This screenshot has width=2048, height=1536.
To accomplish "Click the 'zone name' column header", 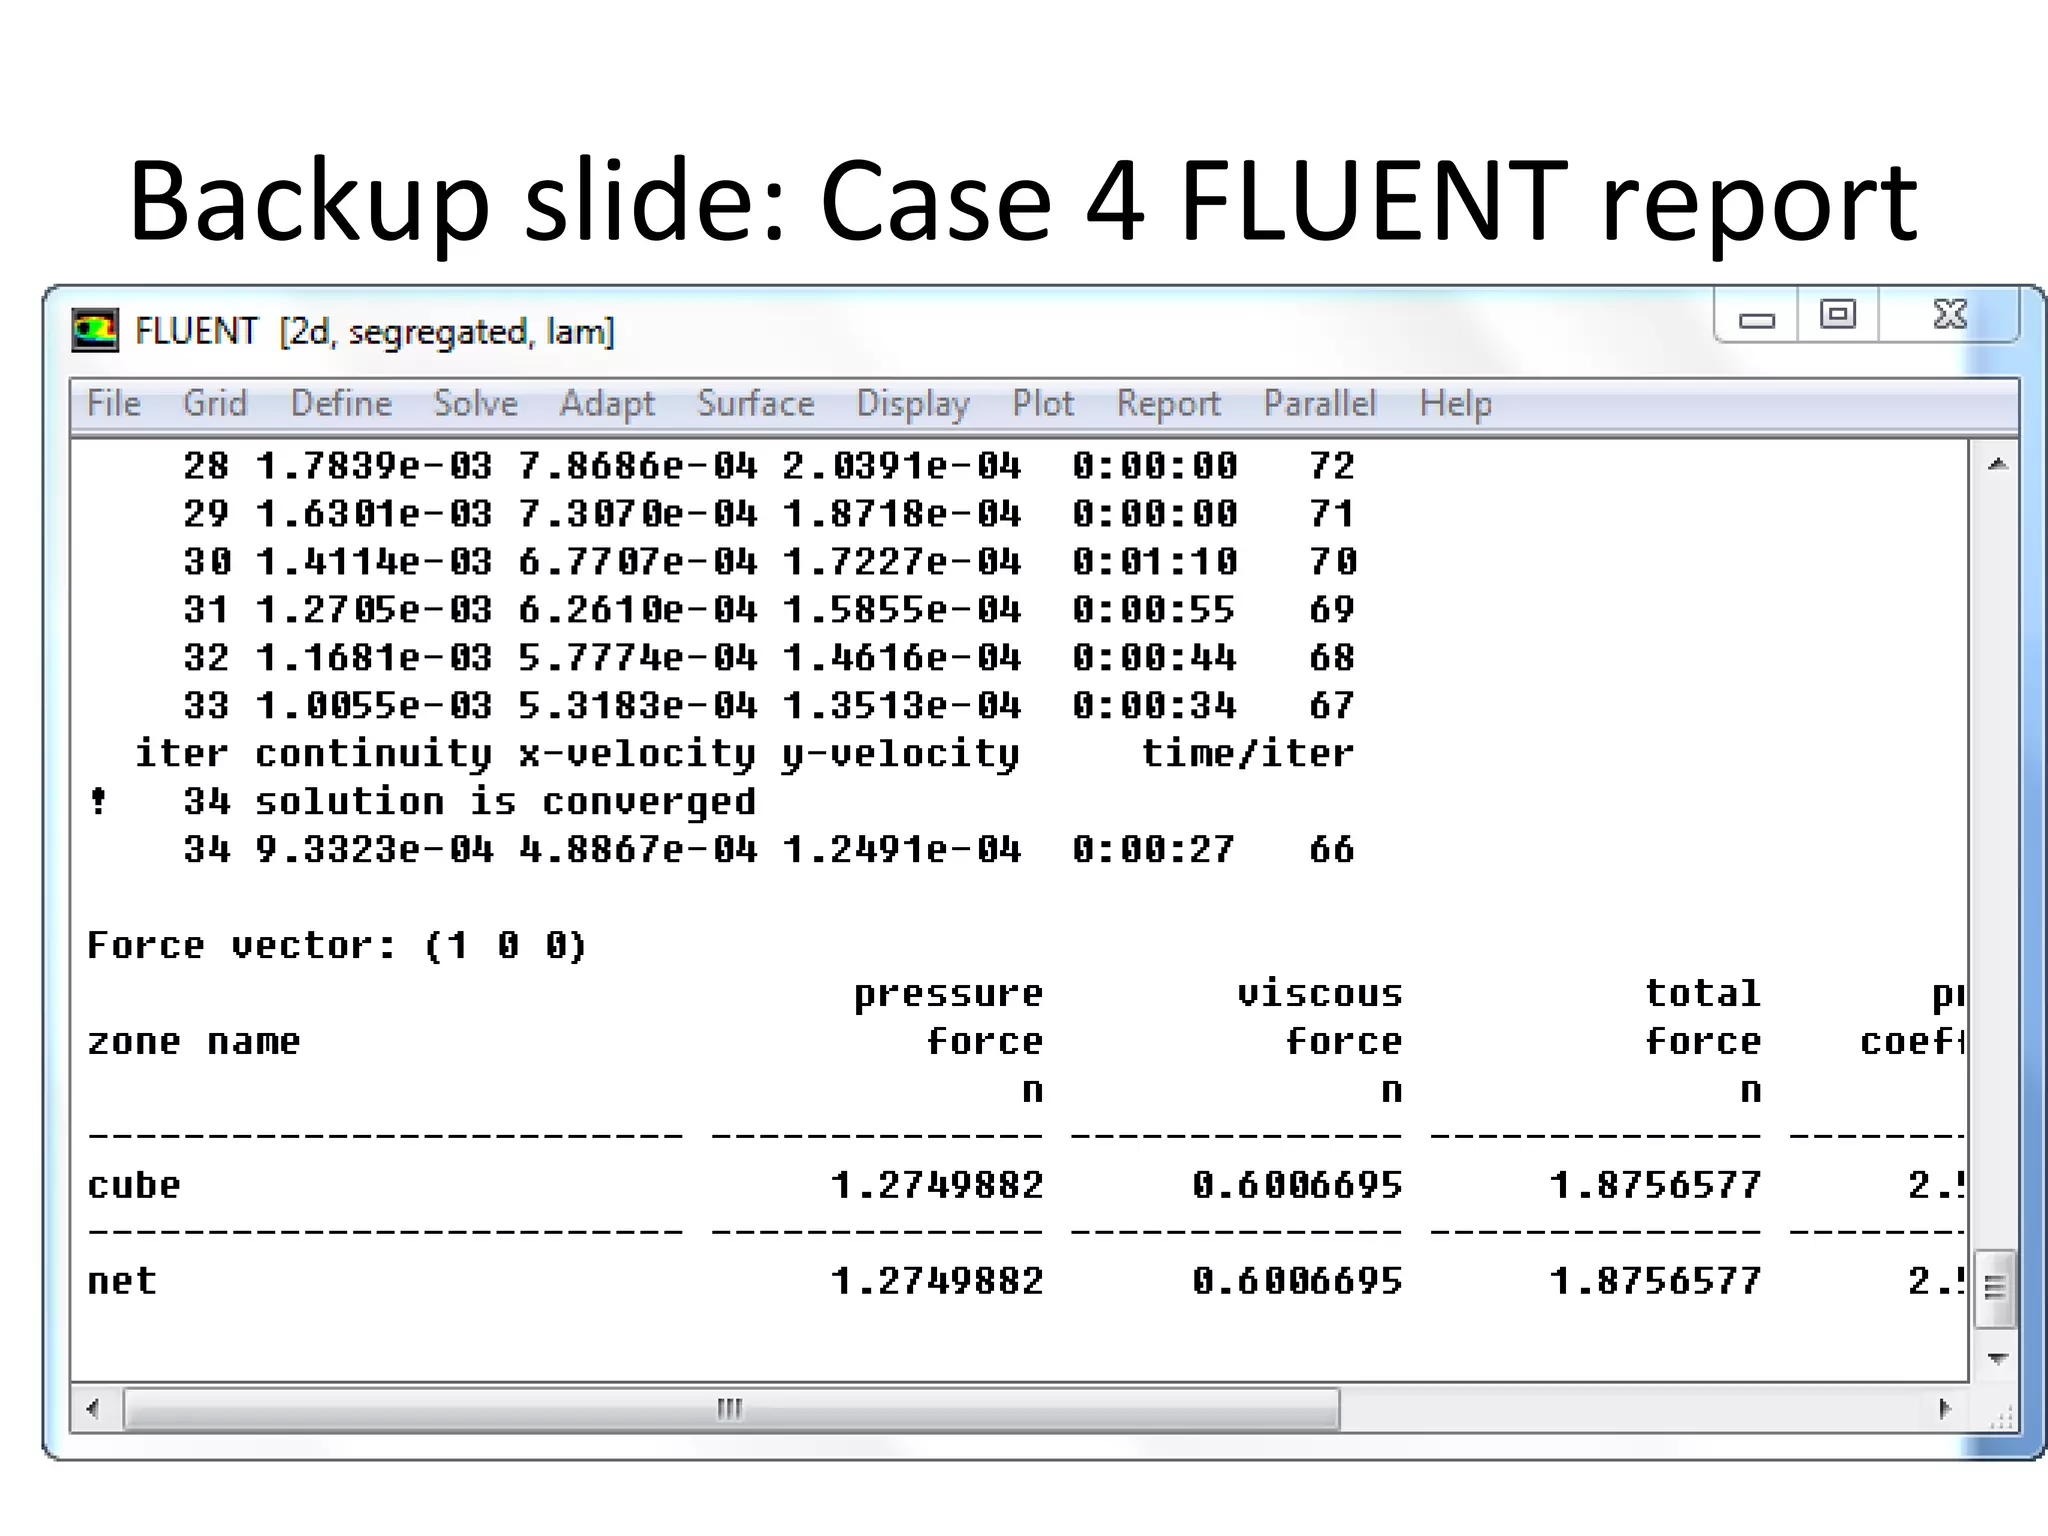I will (x=194, y=1041).
